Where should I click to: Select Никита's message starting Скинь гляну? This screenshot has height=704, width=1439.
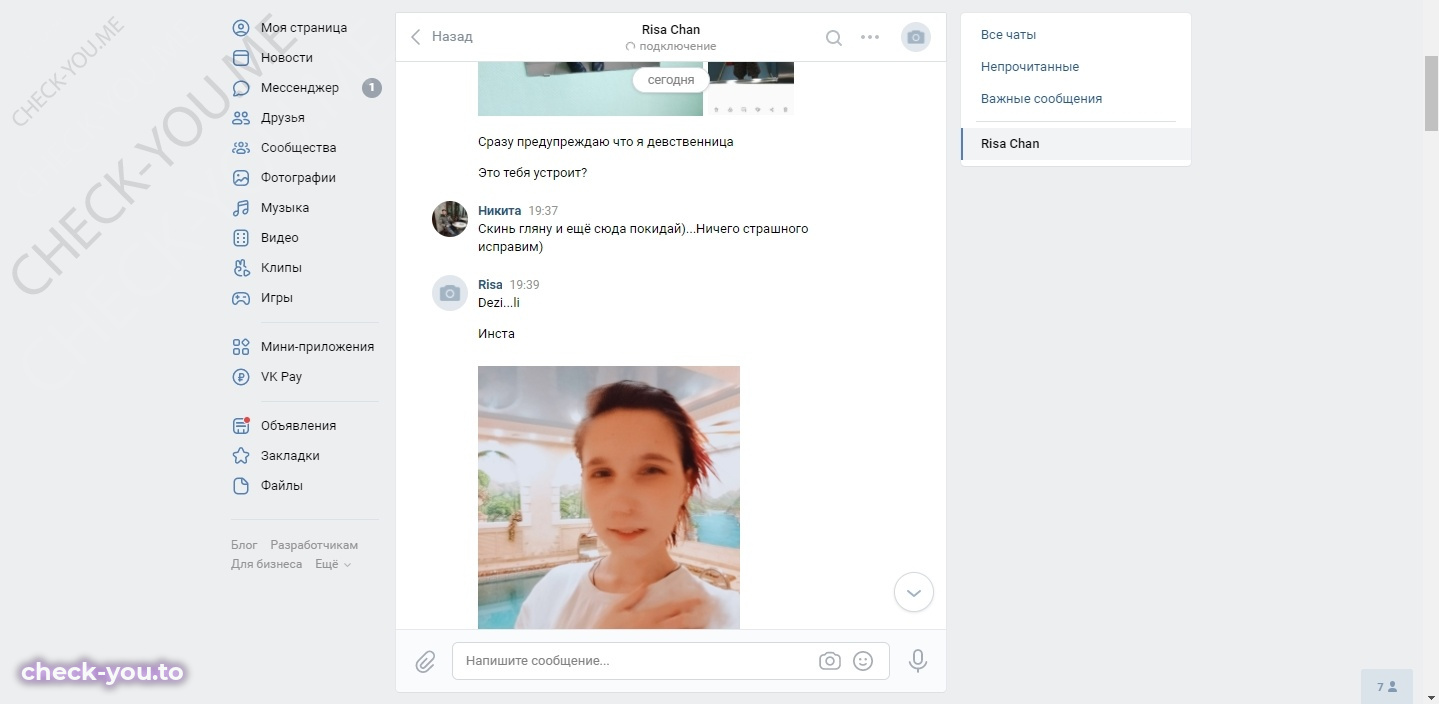click(x=643, y=238)
